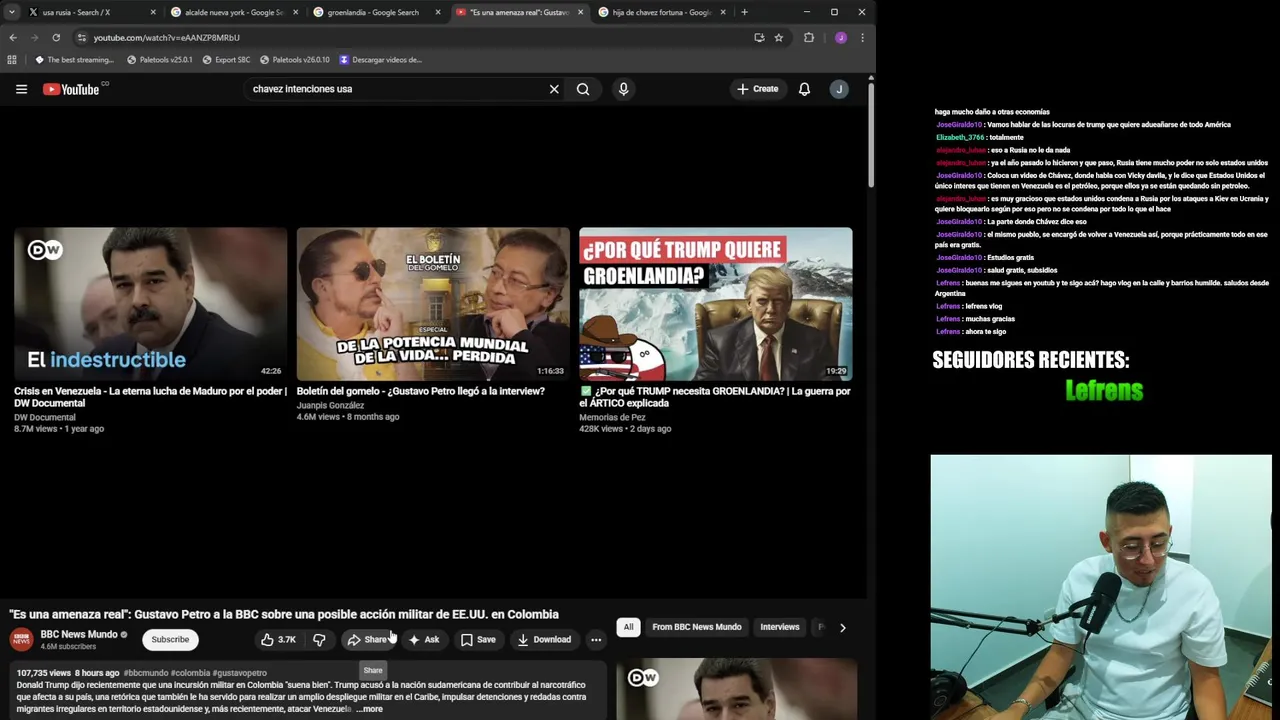Open 'Export SBC' bookmark
The height and width of the screenshot is (720, 1280).
pos(226,60)
